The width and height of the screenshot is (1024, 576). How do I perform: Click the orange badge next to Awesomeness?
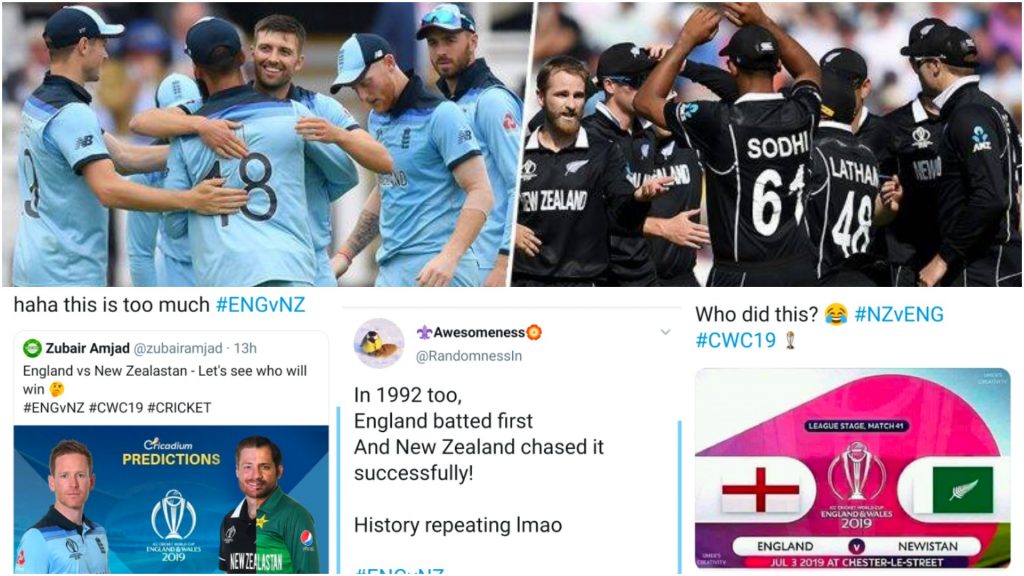click(x=534, y=332)
